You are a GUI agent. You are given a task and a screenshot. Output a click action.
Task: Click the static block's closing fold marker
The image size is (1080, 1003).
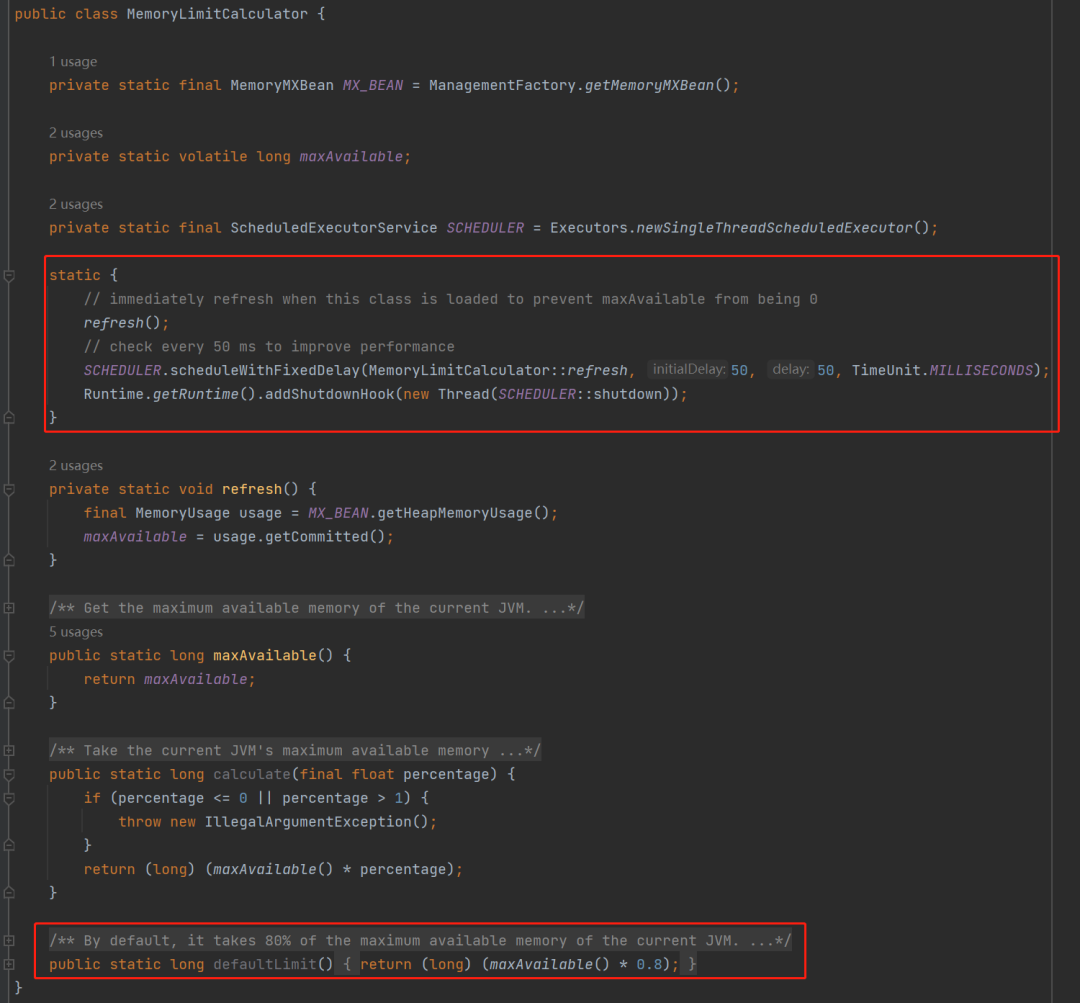pos(9,417)
